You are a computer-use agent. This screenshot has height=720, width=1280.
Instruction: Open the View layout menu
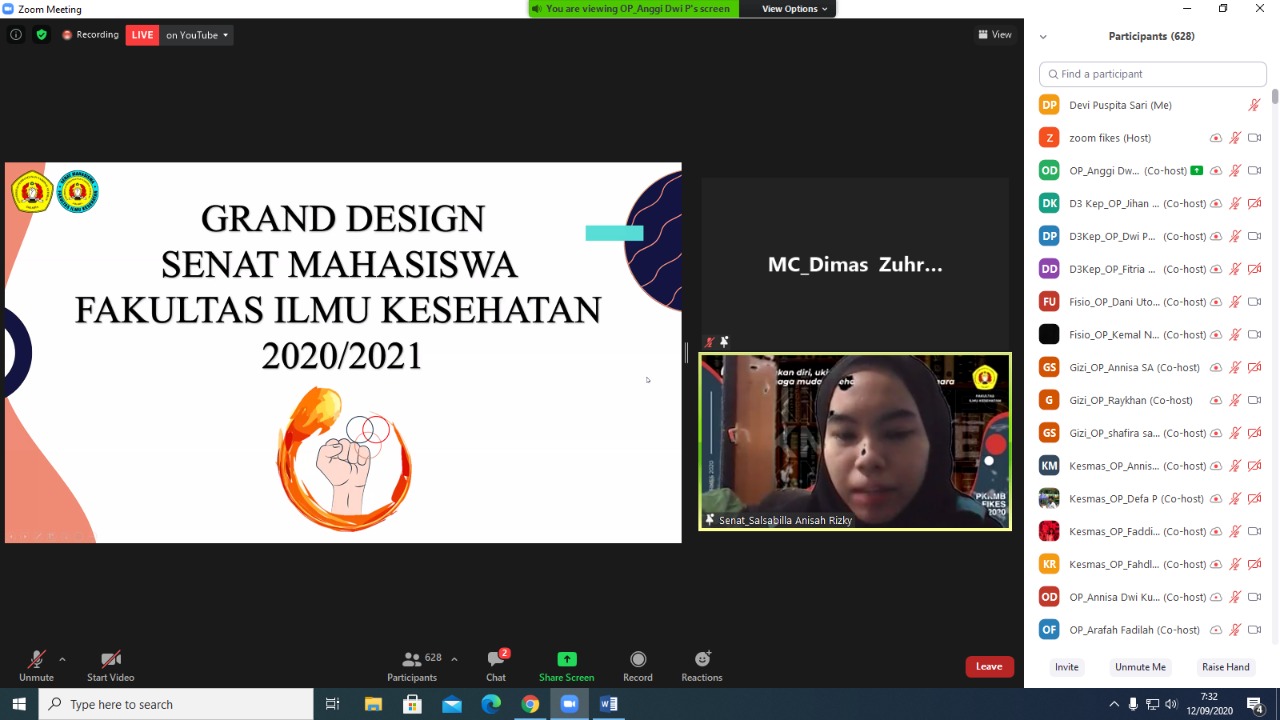995,35
